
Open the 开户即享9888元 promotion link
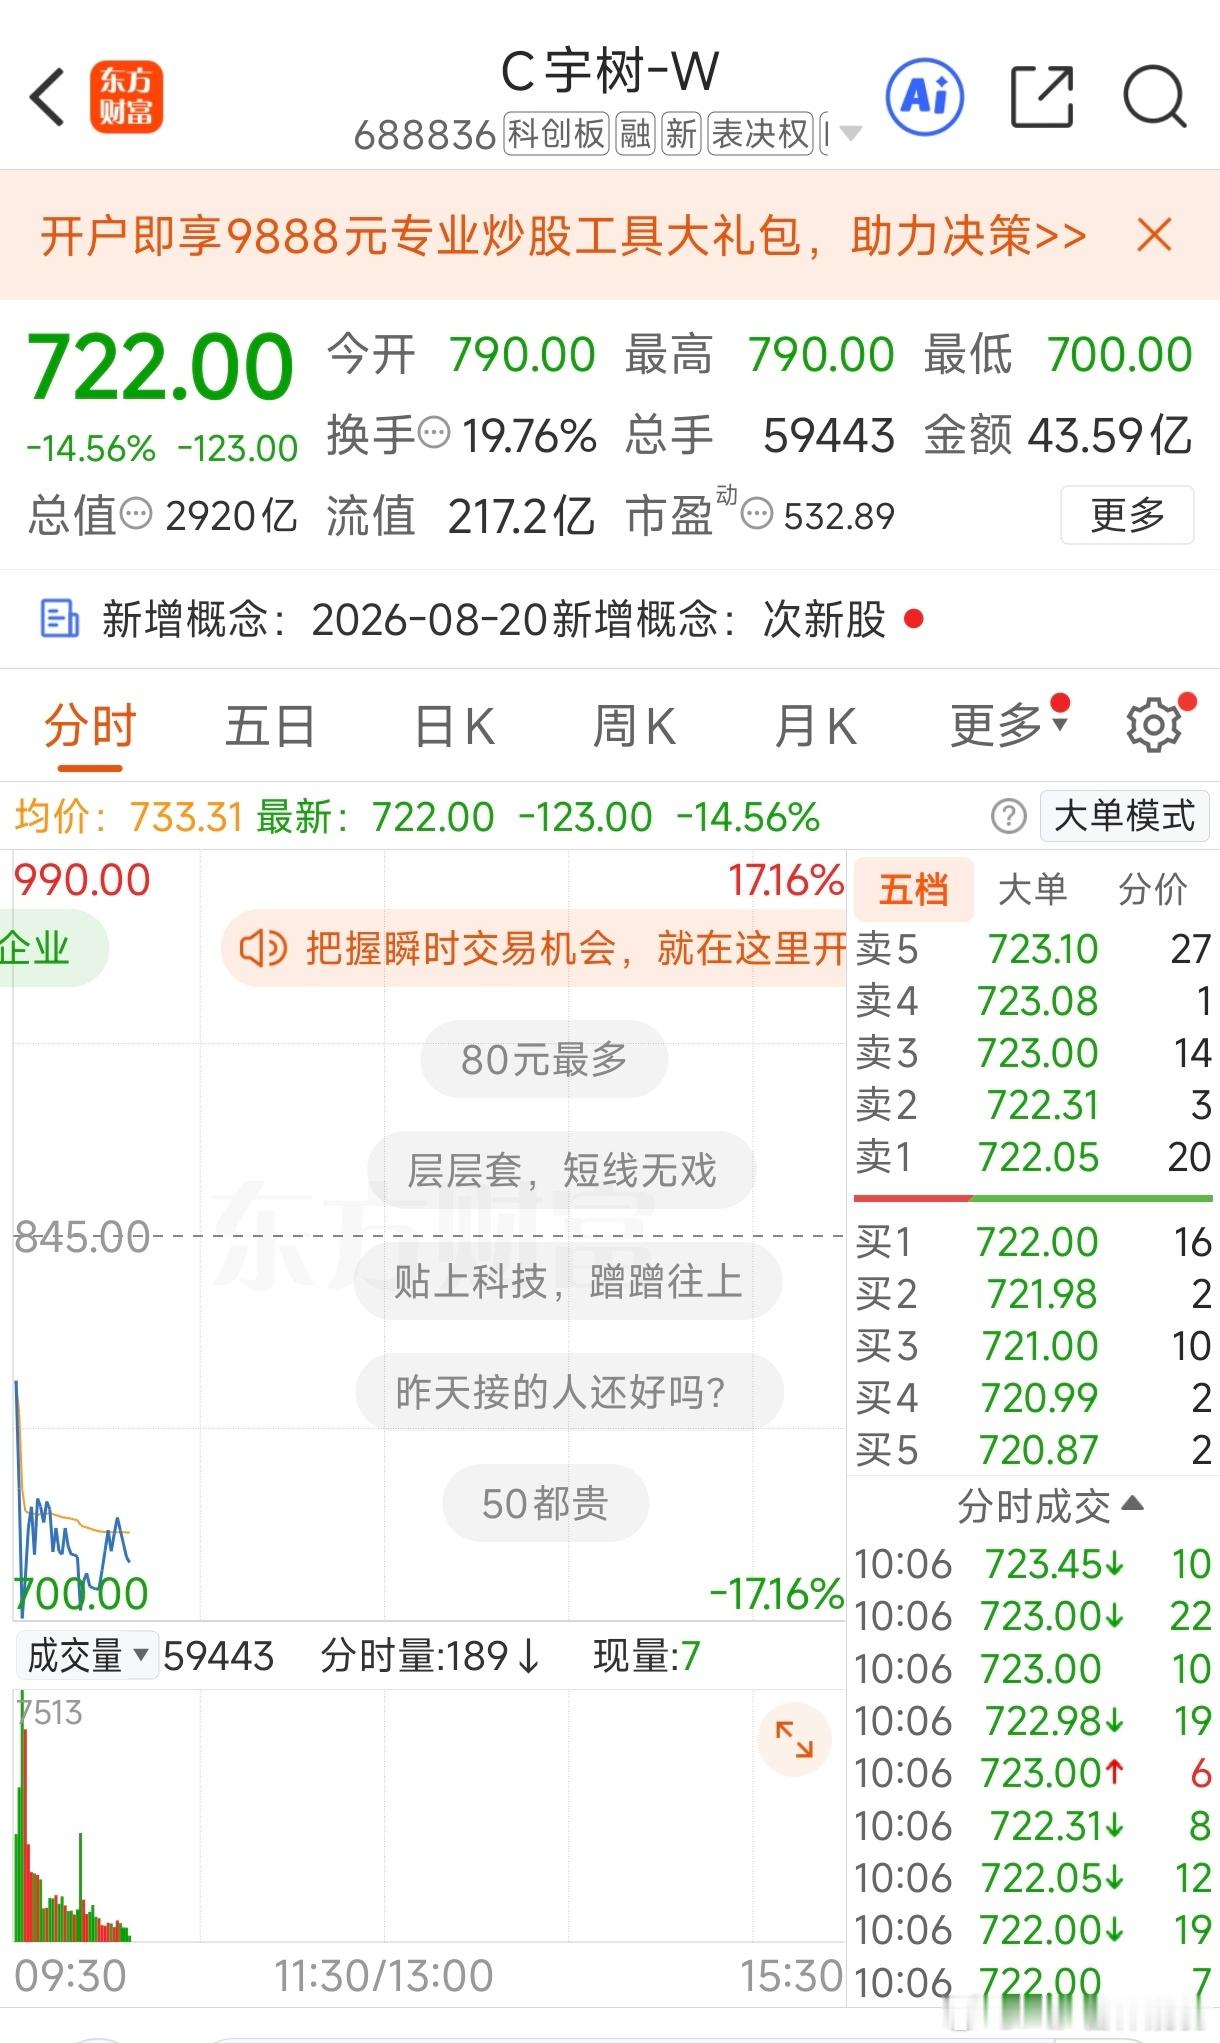pyautogui.click(x=563, y=236)
